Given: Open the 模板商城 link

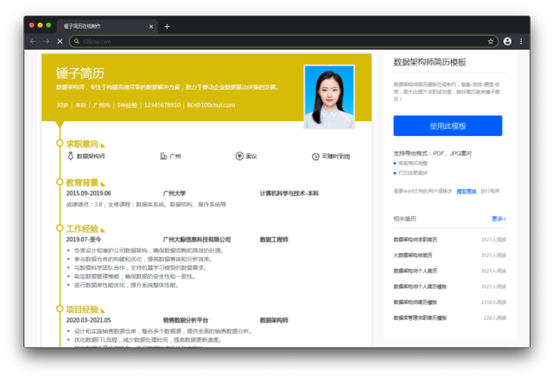Looking at the screenshot, I should (466, 191).
